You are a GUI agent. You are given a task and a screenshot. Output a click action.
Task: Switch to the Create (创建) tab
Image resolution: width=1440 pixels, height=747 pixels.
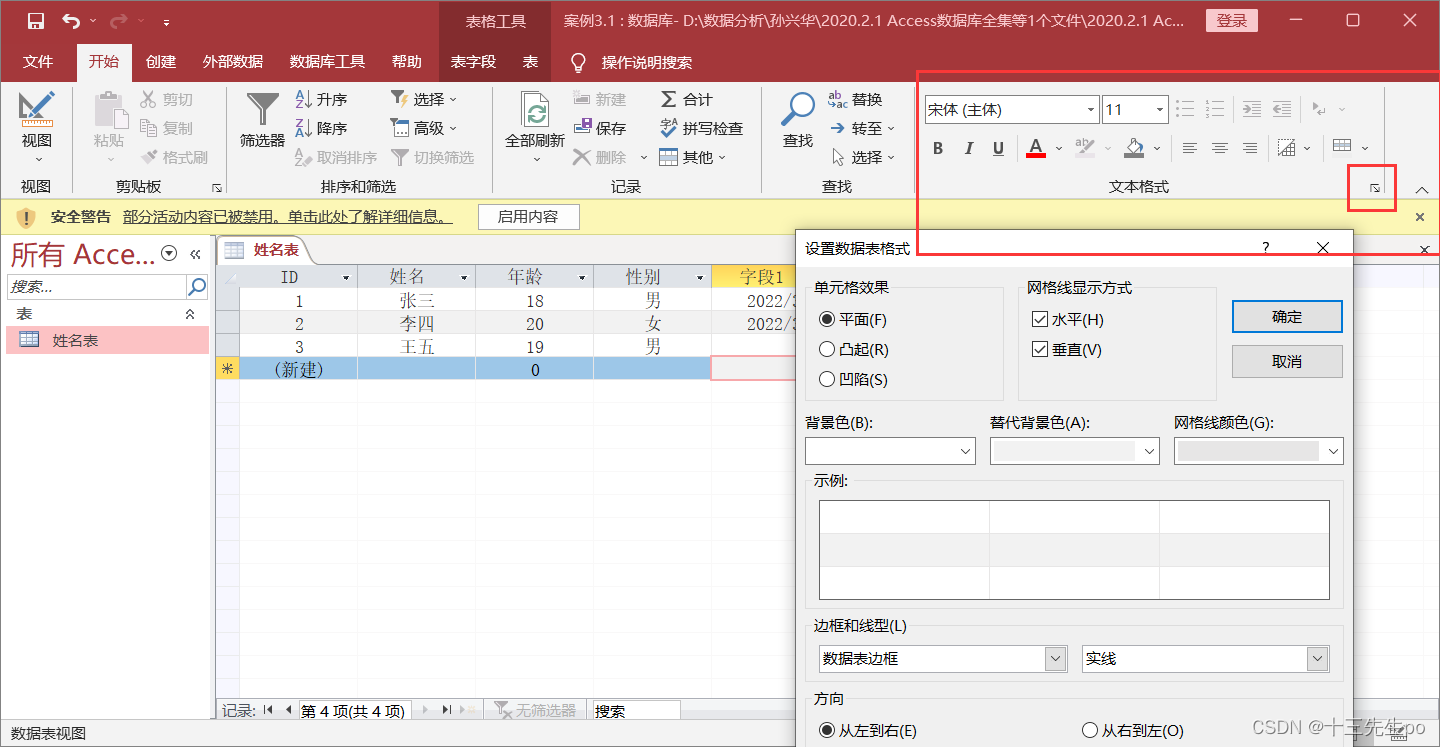click(x=161, y=62)
